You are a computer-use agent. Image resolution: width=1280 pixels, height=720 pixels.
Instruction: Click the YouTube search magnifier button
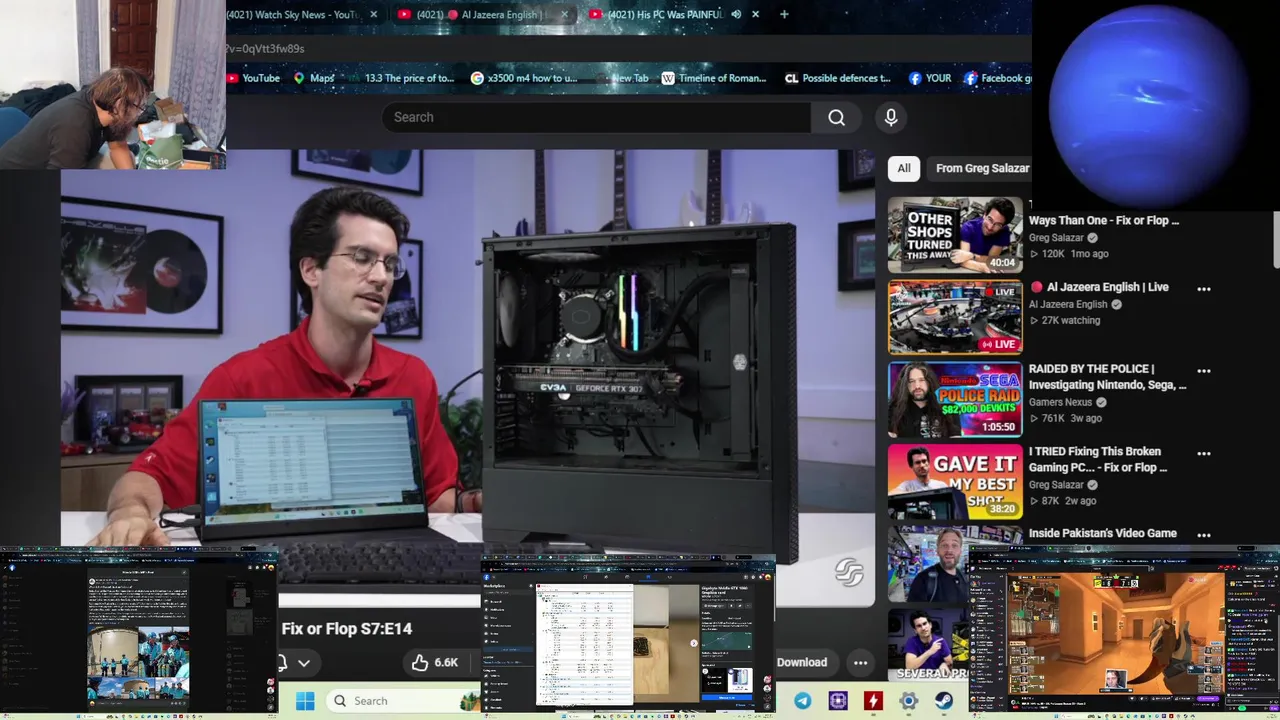click(x=836, y=118)
